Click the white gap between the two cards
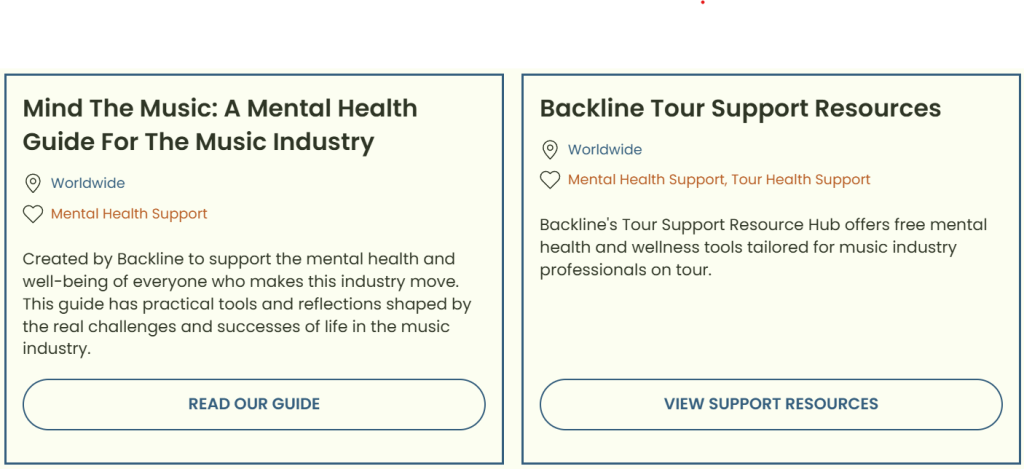Image resolution: width=1024 pixels, height=469 pixels. click(513, 268)
